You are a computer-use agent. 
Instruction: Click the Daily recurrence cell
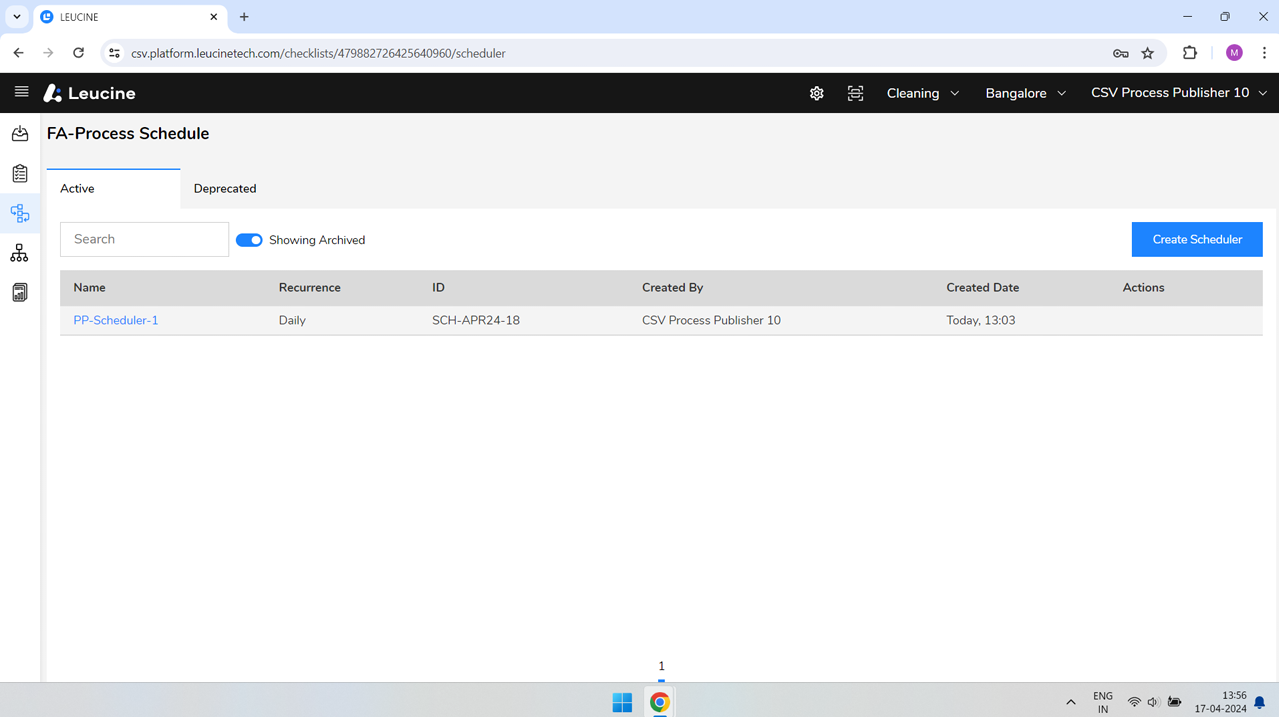[x=292, y=320]
